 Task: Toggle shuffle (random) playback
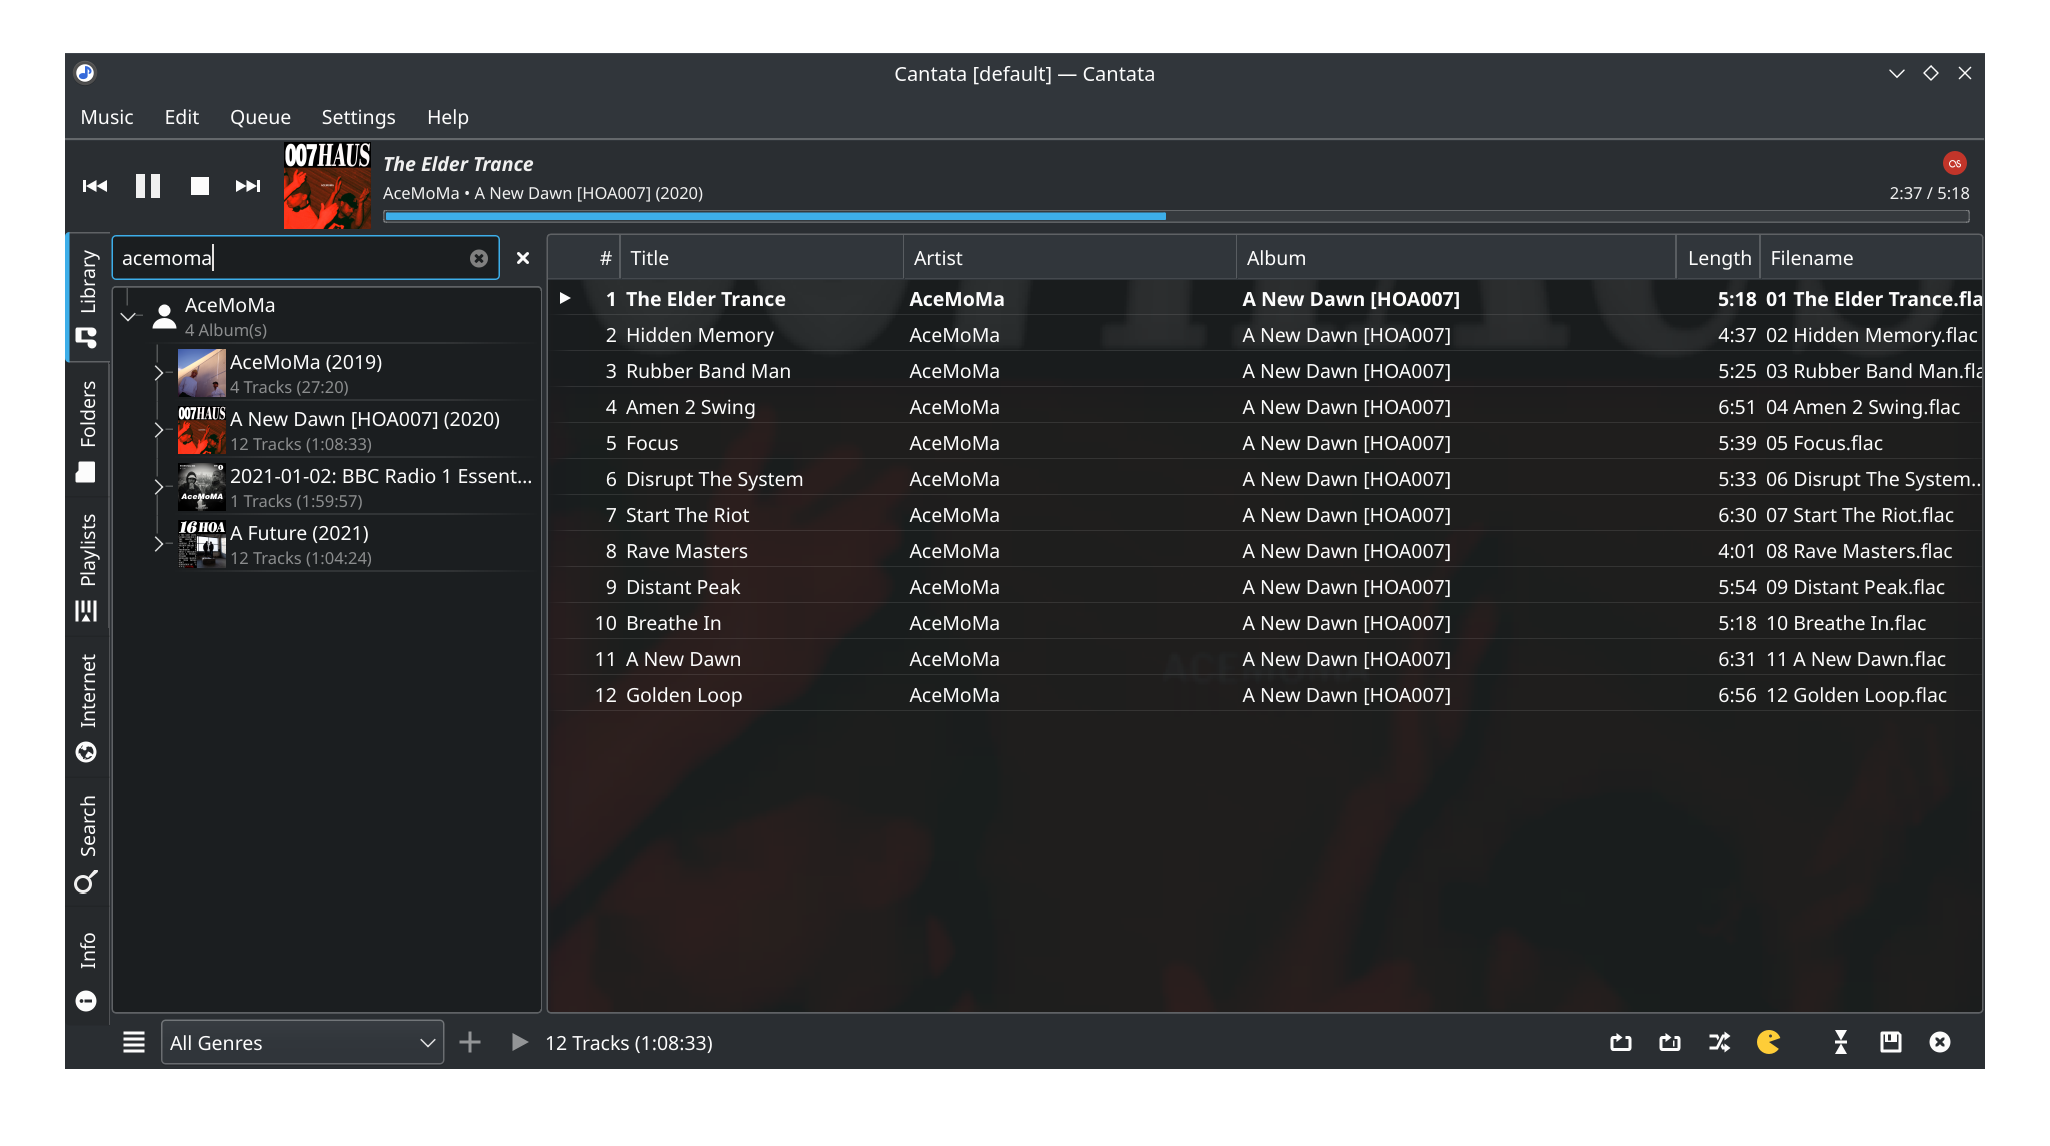click(x=1719, y=1042)
